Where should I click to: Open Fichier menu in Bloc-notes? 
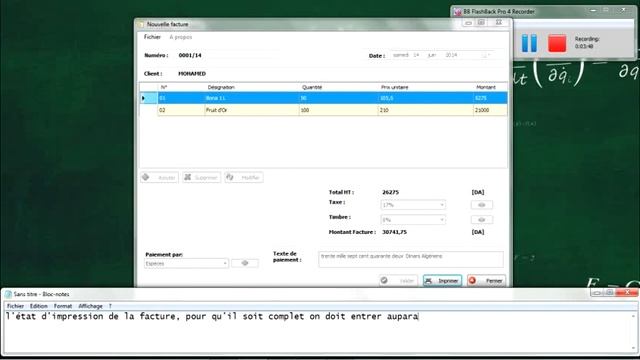point(16,306)
